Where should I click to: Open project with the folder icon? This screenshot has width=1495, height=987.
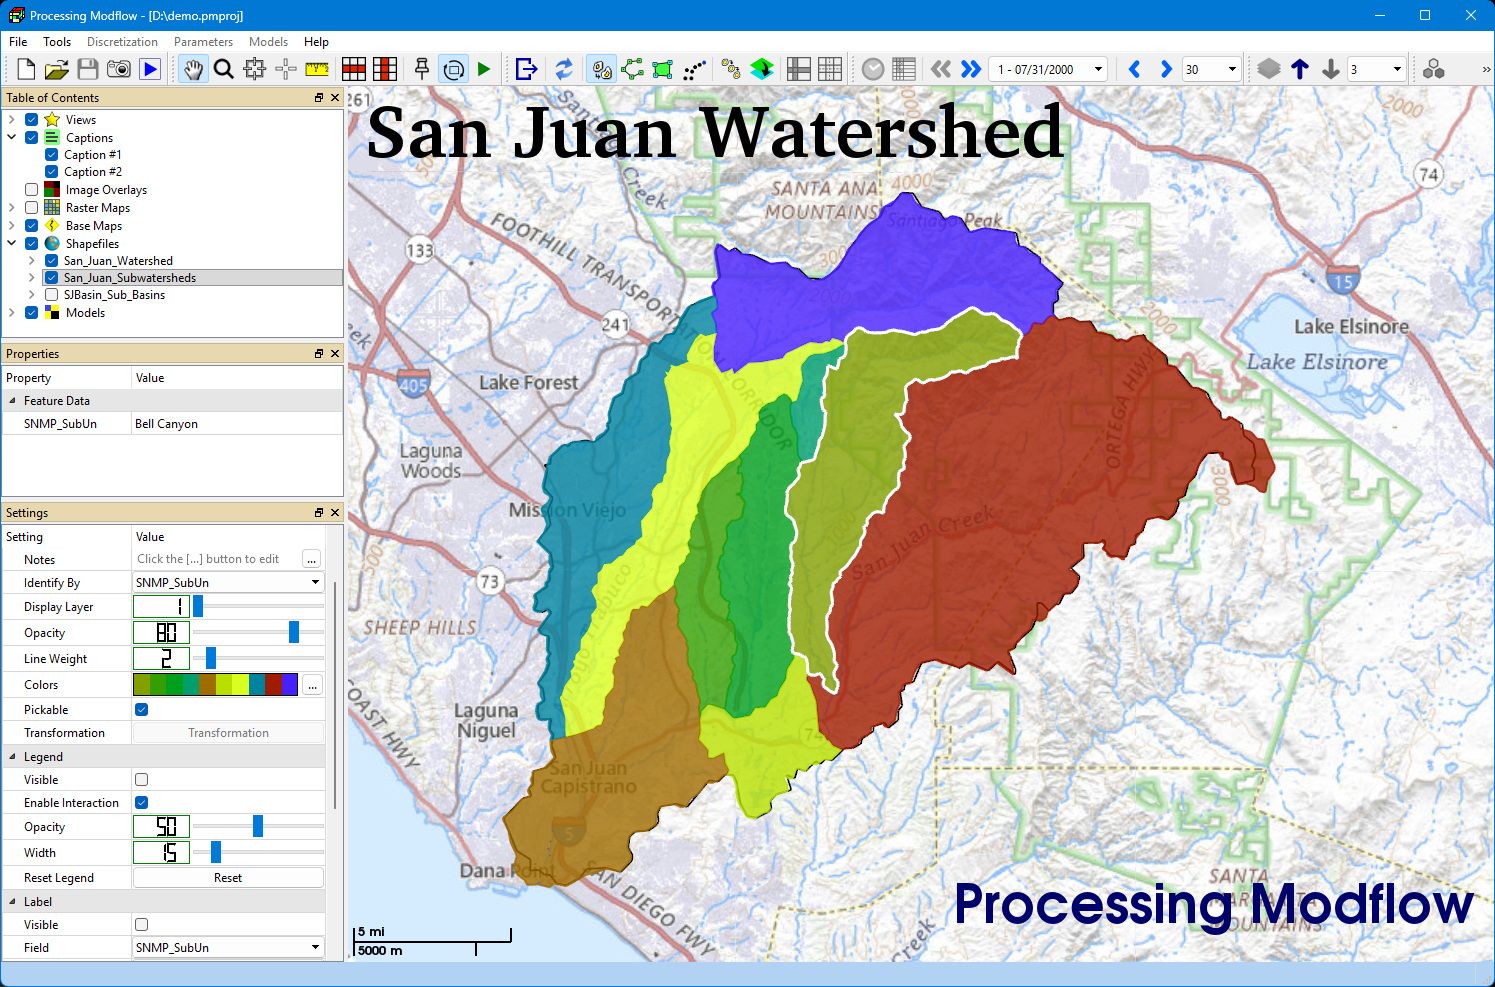coord(57,69)
